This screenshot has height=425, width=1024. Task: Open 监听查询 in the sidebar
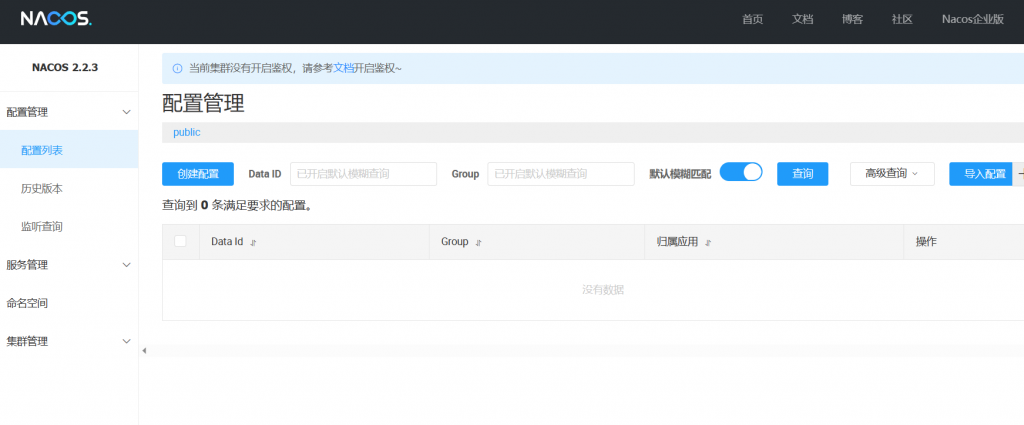[42, 227]
